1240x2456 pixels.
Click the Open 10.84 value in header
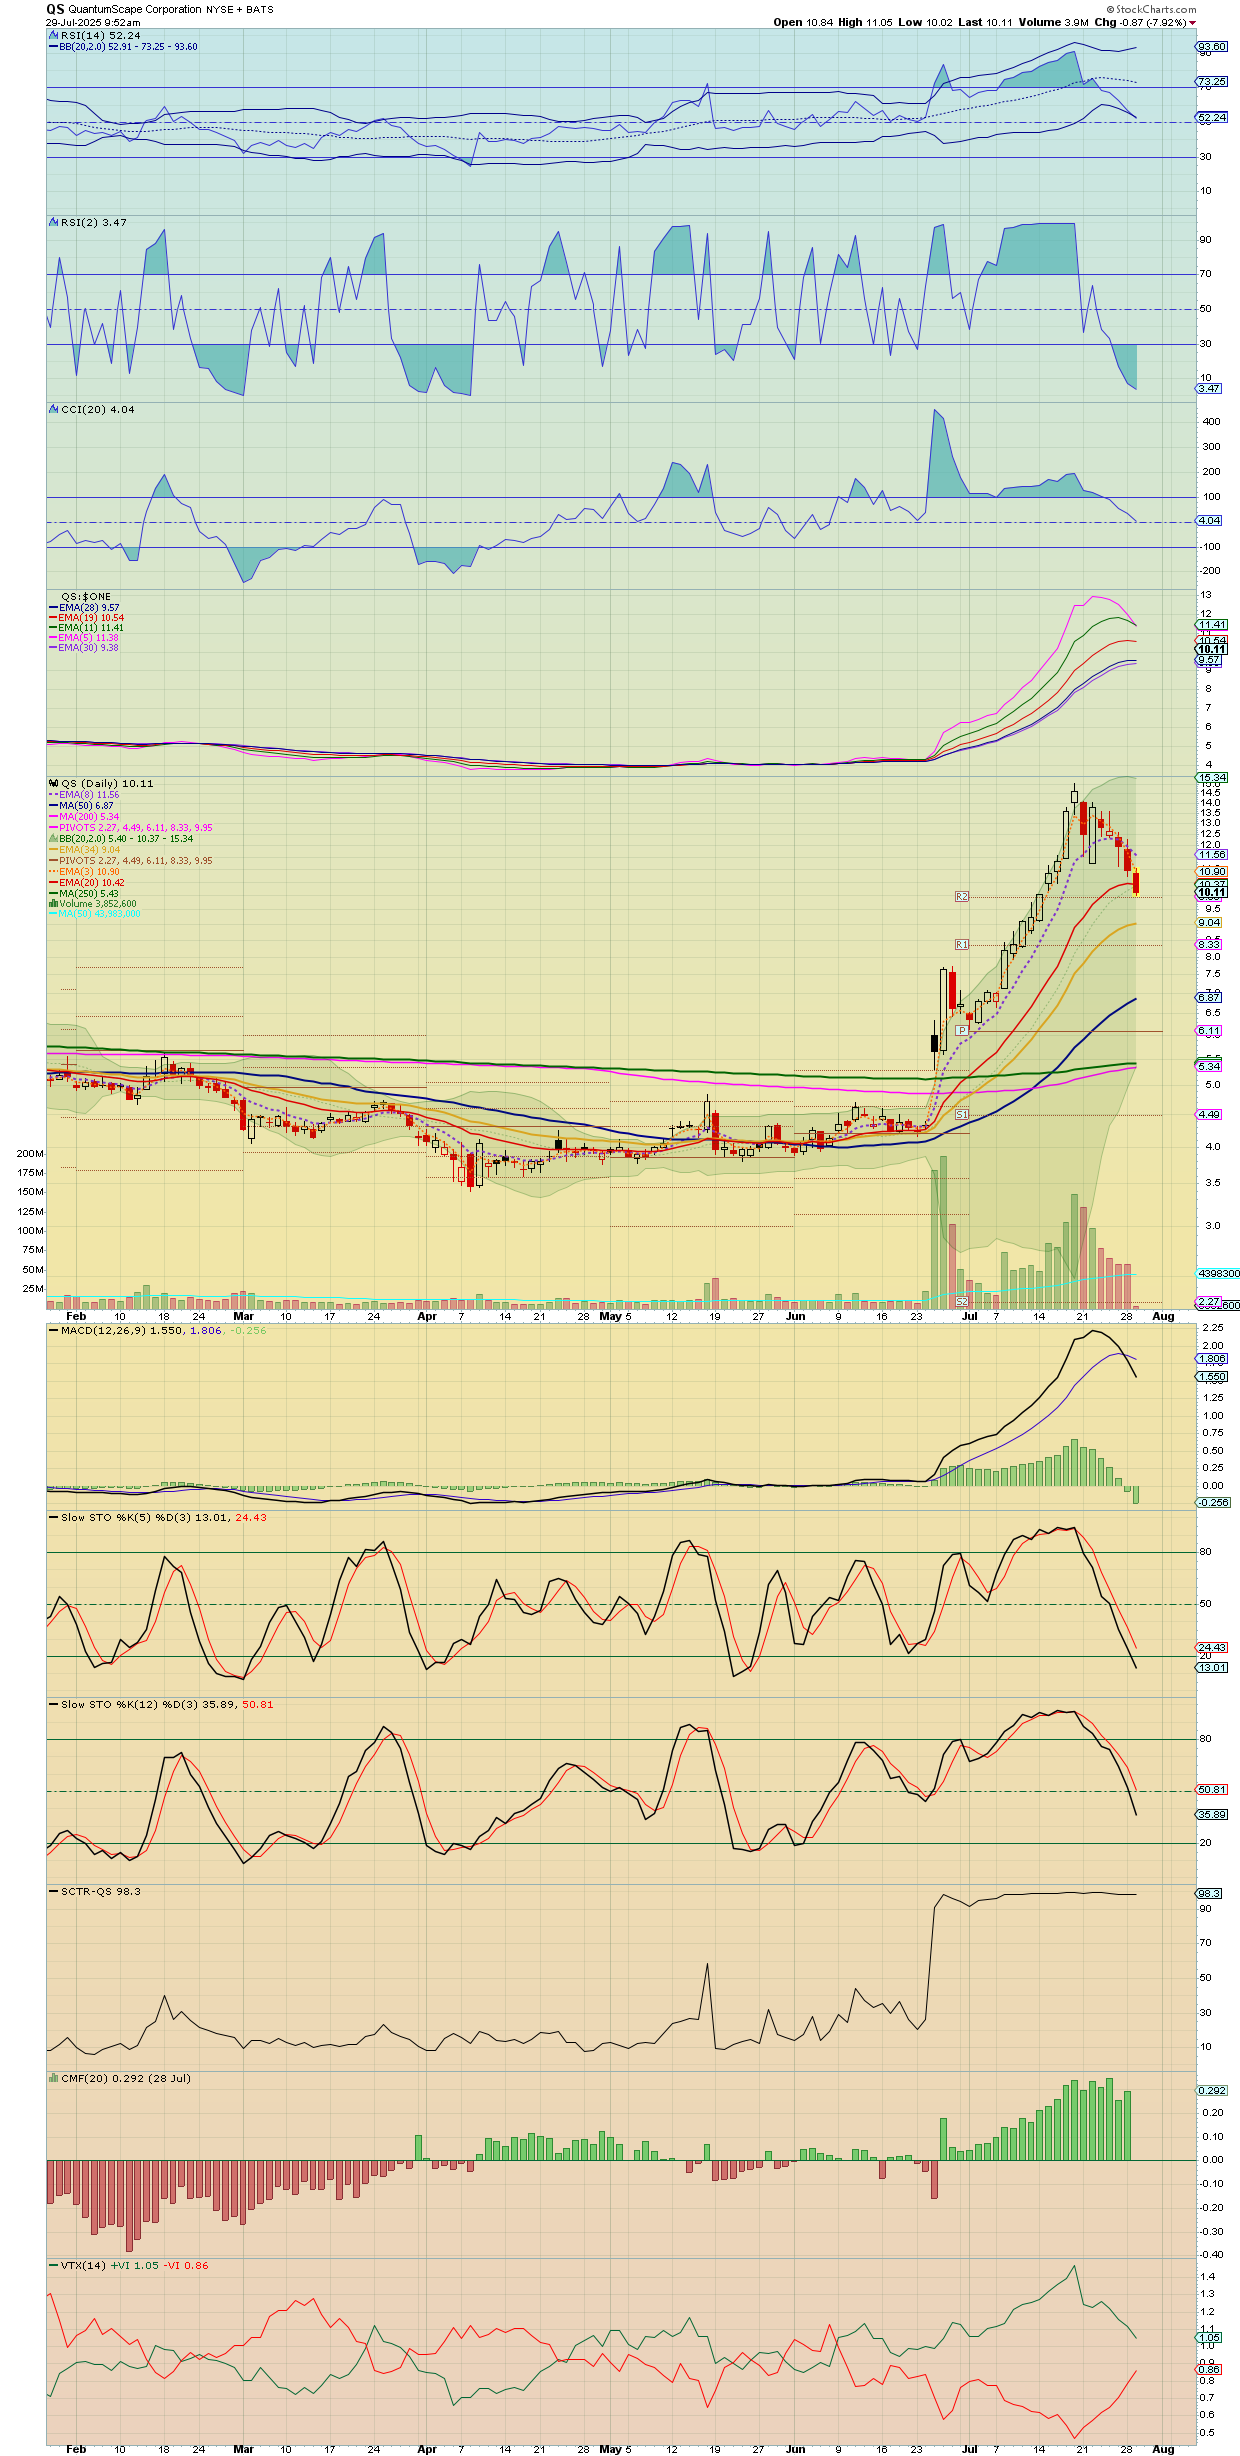[x=803, y=22]
